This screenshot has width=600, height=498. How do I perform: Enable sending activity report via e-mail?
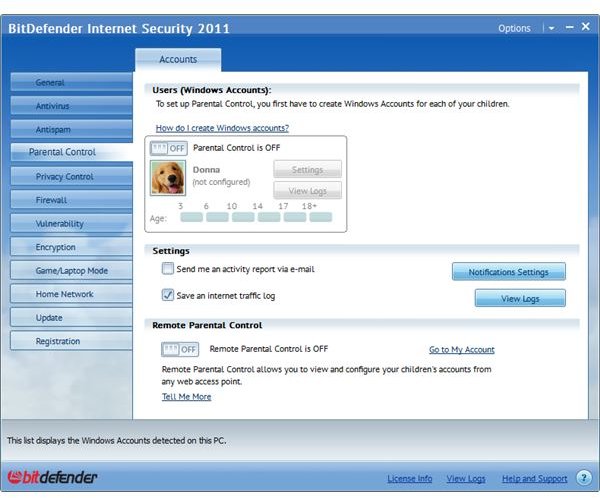pos(168,269)
